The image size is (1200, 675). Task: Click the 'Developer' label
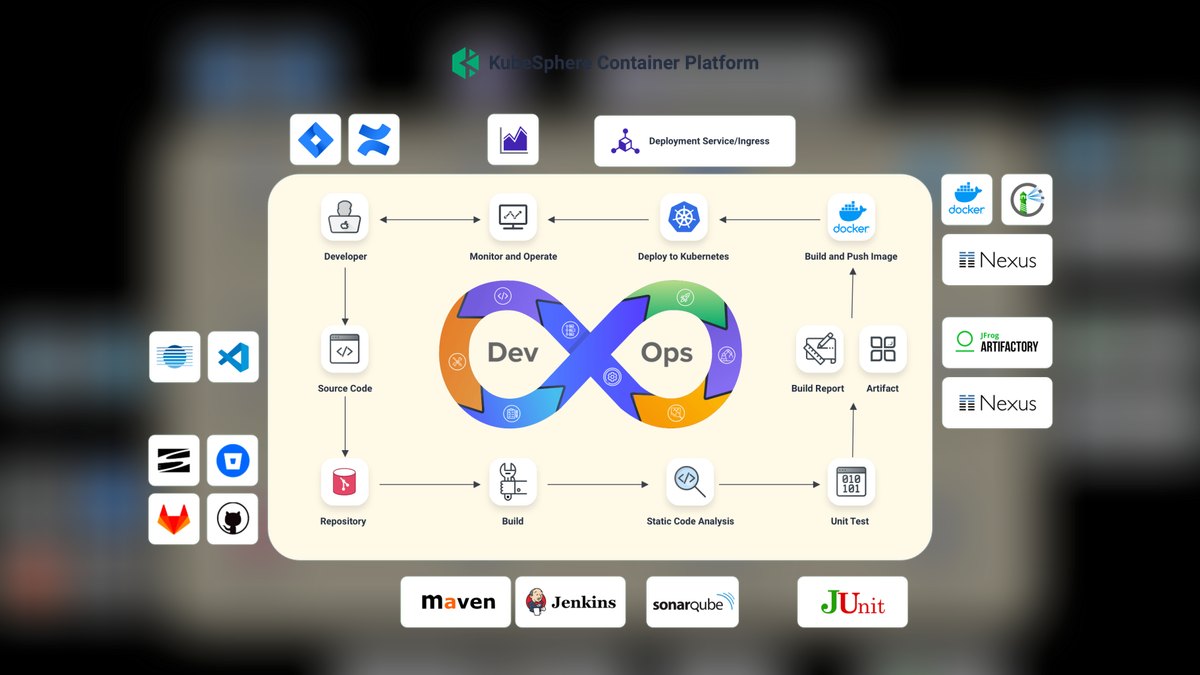345,257
